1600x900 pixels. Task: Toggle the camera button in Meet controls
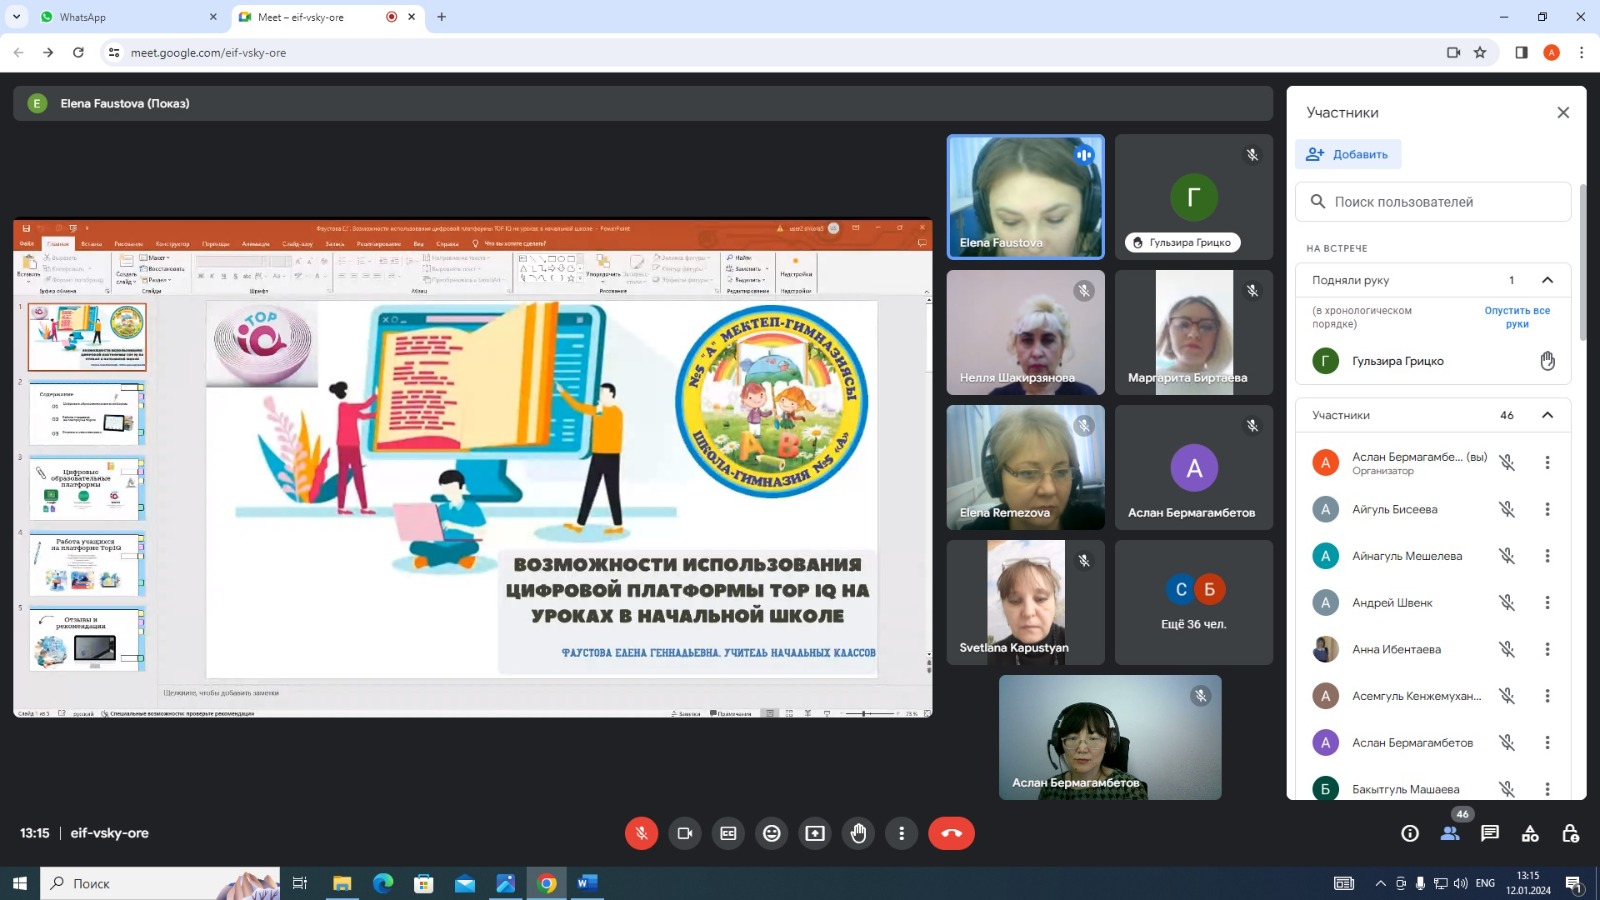(685, 833)
